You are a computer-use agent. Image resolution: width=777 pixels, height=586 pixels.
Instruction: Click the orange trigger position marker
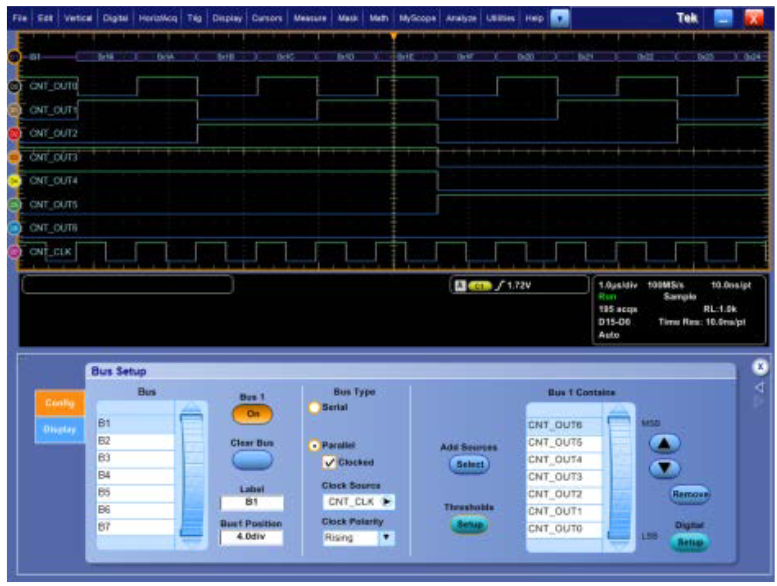[393, 36]
